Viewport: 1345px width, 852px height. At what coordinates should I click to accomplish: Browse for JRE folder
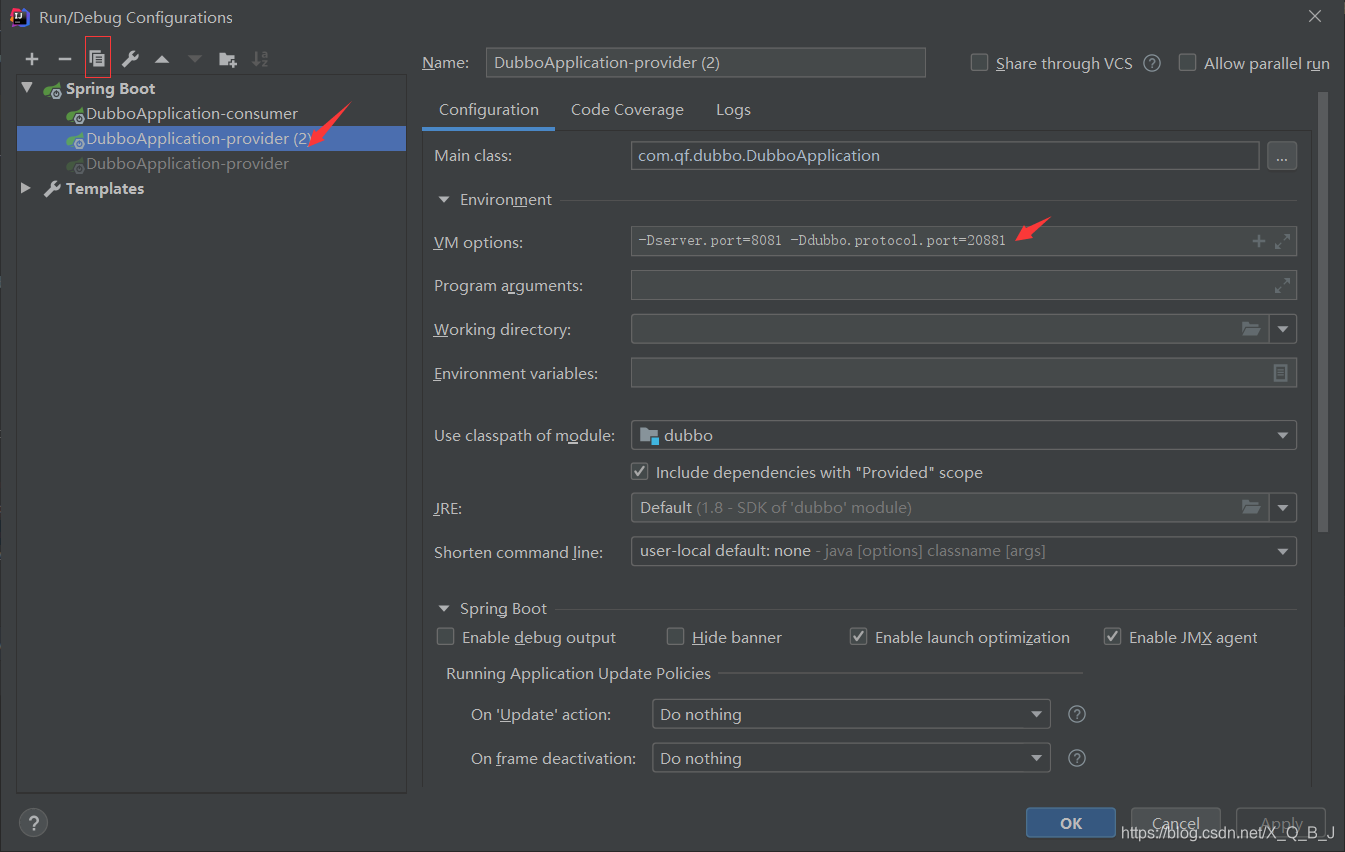click(1251, 507)
